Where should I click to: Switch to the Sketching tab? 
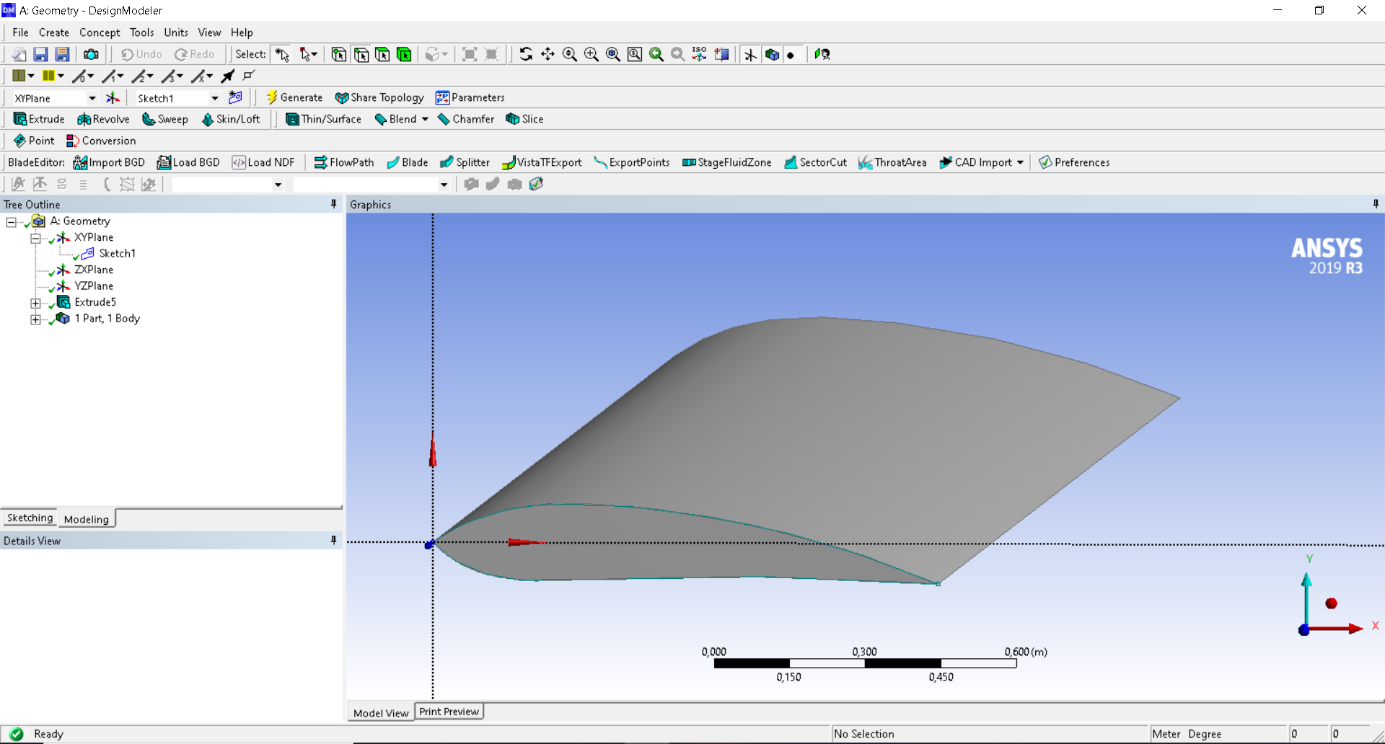[30, 518]
